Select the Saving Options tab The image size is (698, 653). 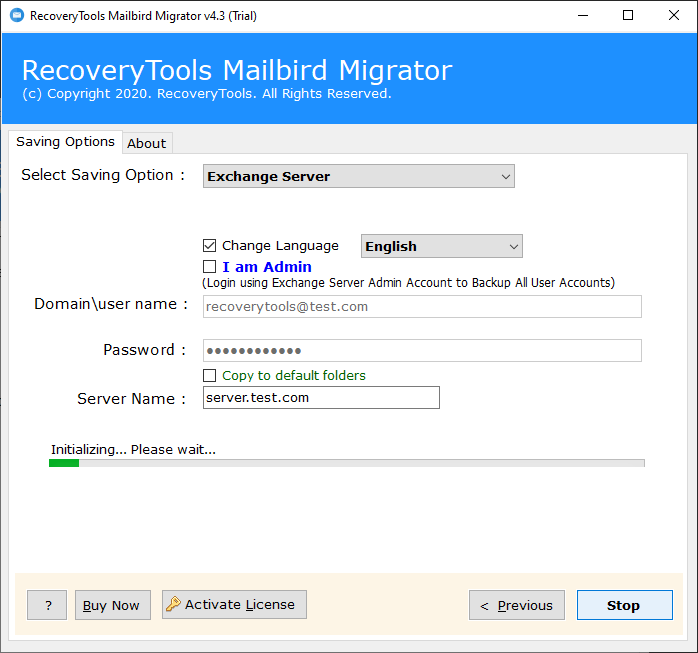(x=65, y=142)
